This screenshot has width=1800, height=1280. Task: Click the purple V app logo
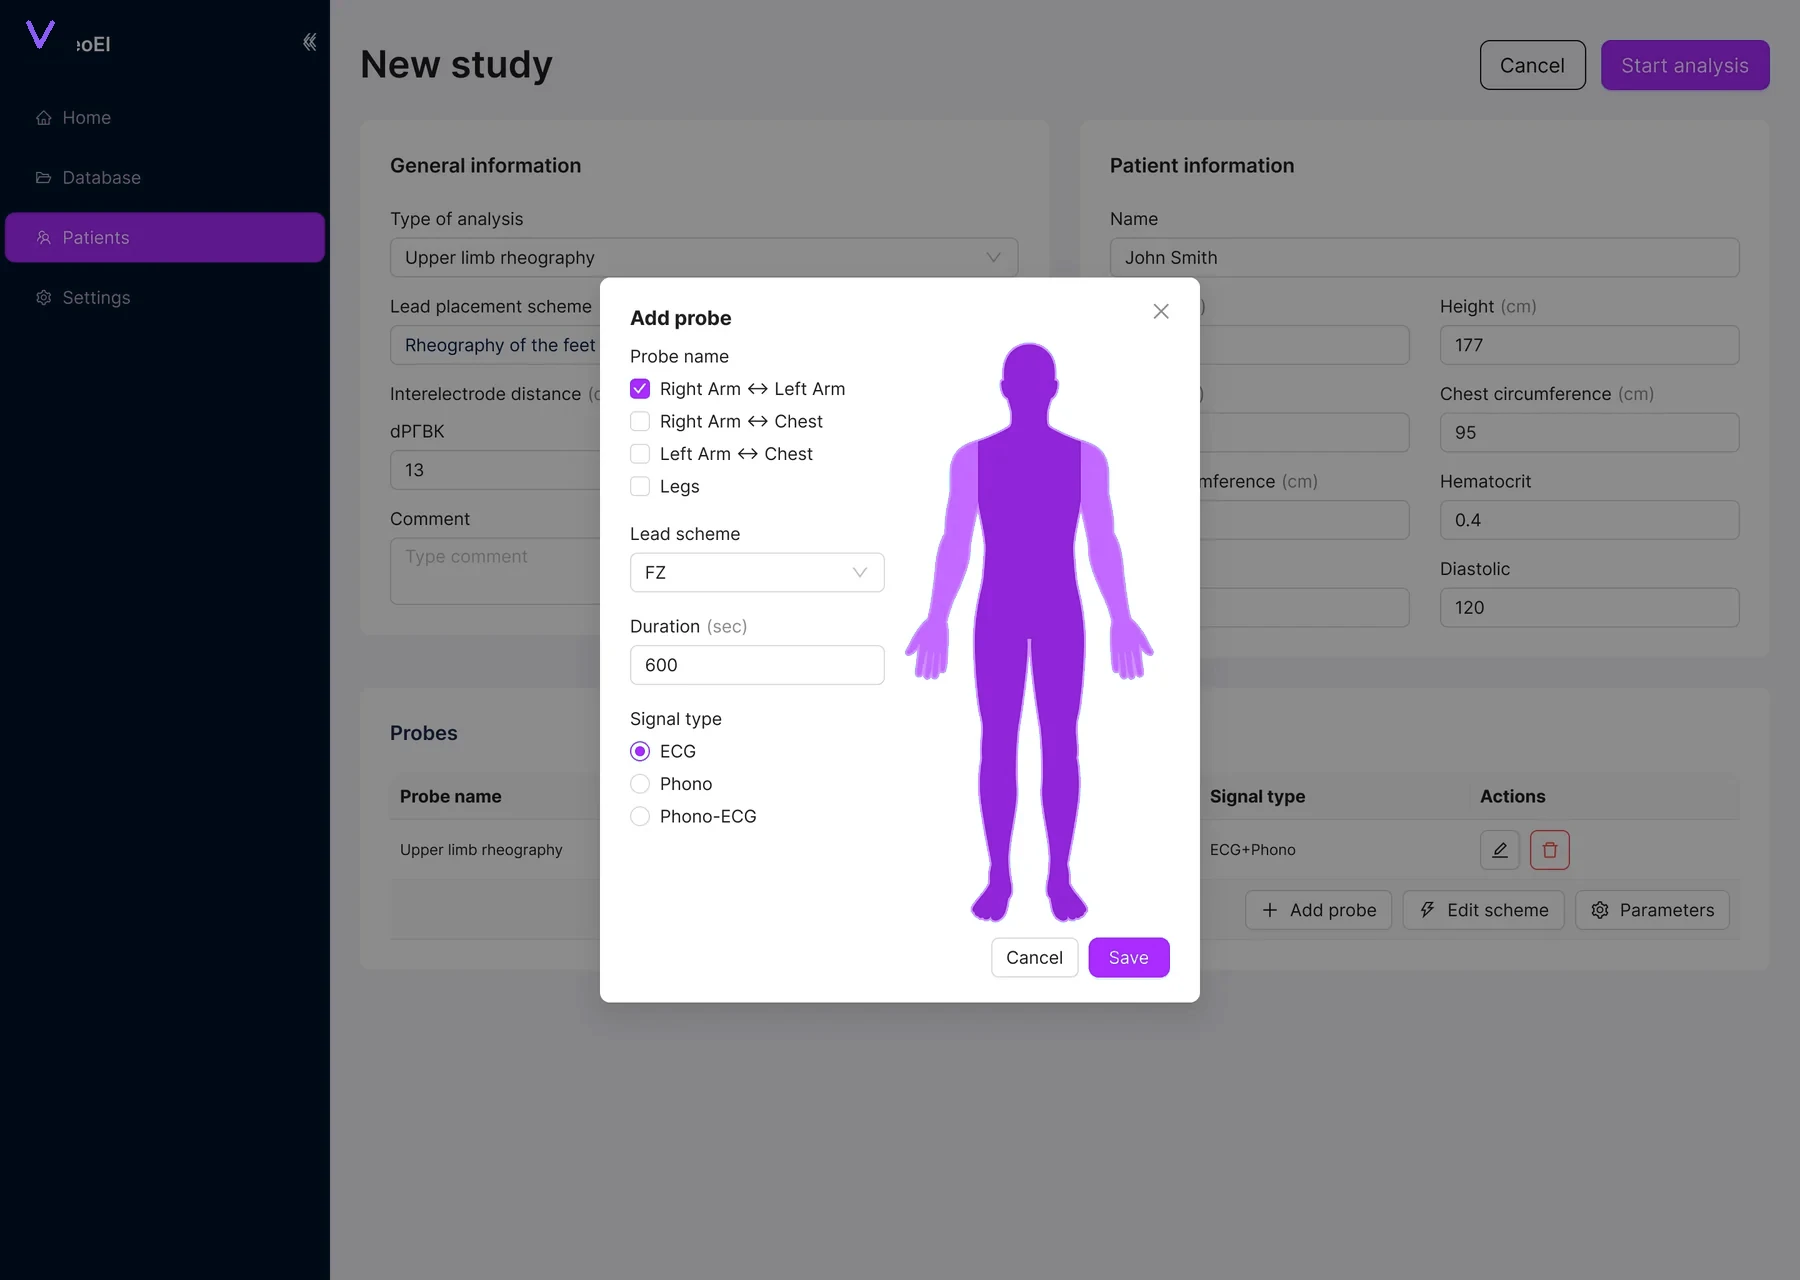tap(40, 35)
